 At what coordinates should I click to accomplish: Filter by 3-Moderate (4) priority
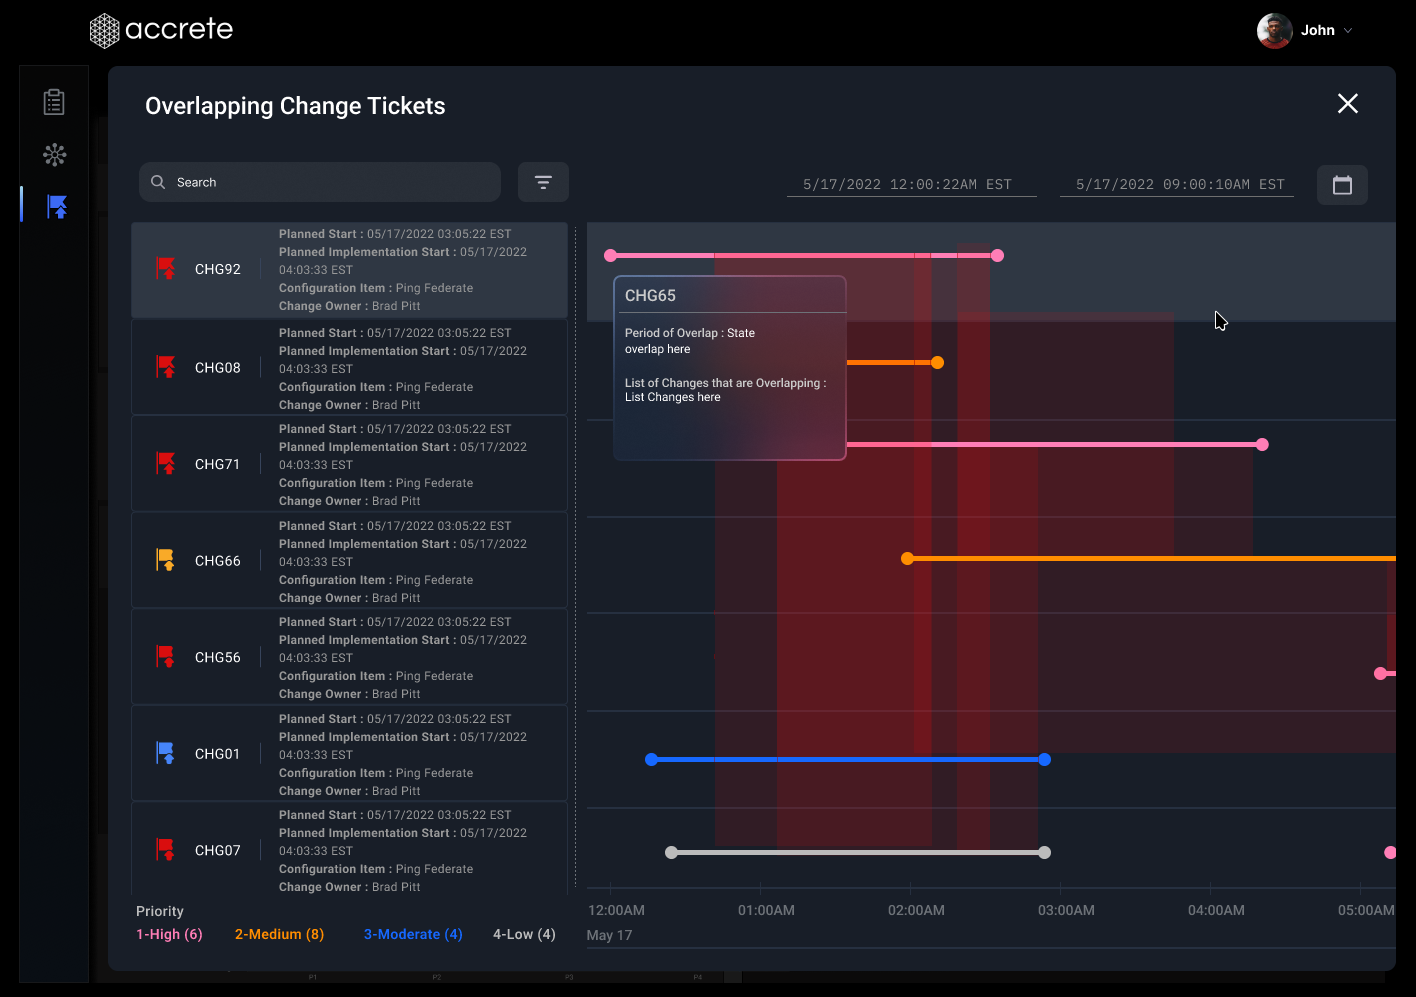413,934
